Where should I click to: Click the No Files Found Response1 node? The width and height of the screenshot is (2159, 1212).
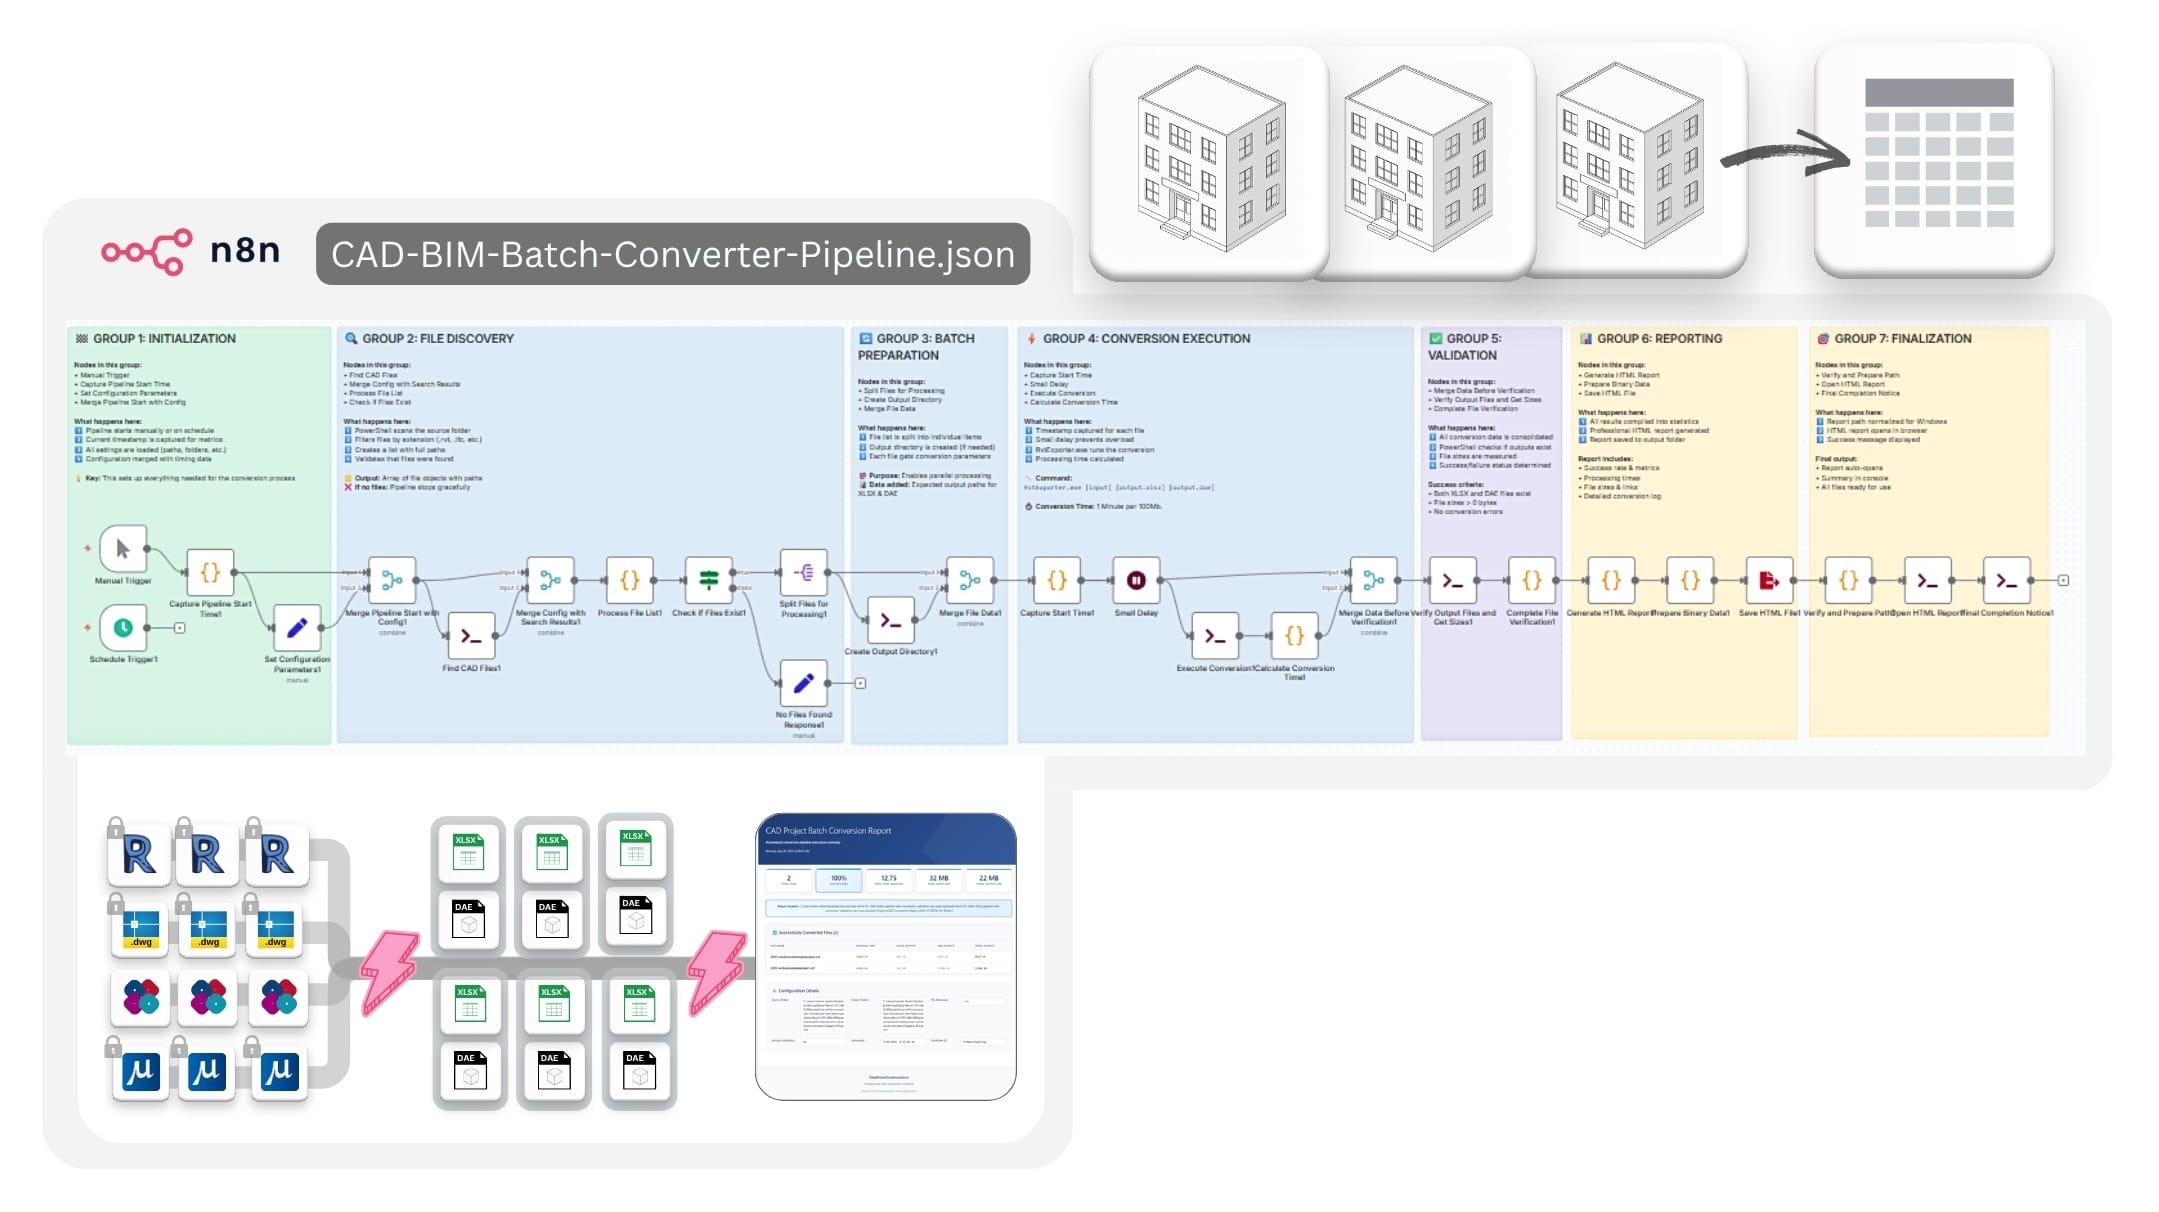[x=803, y=683]
